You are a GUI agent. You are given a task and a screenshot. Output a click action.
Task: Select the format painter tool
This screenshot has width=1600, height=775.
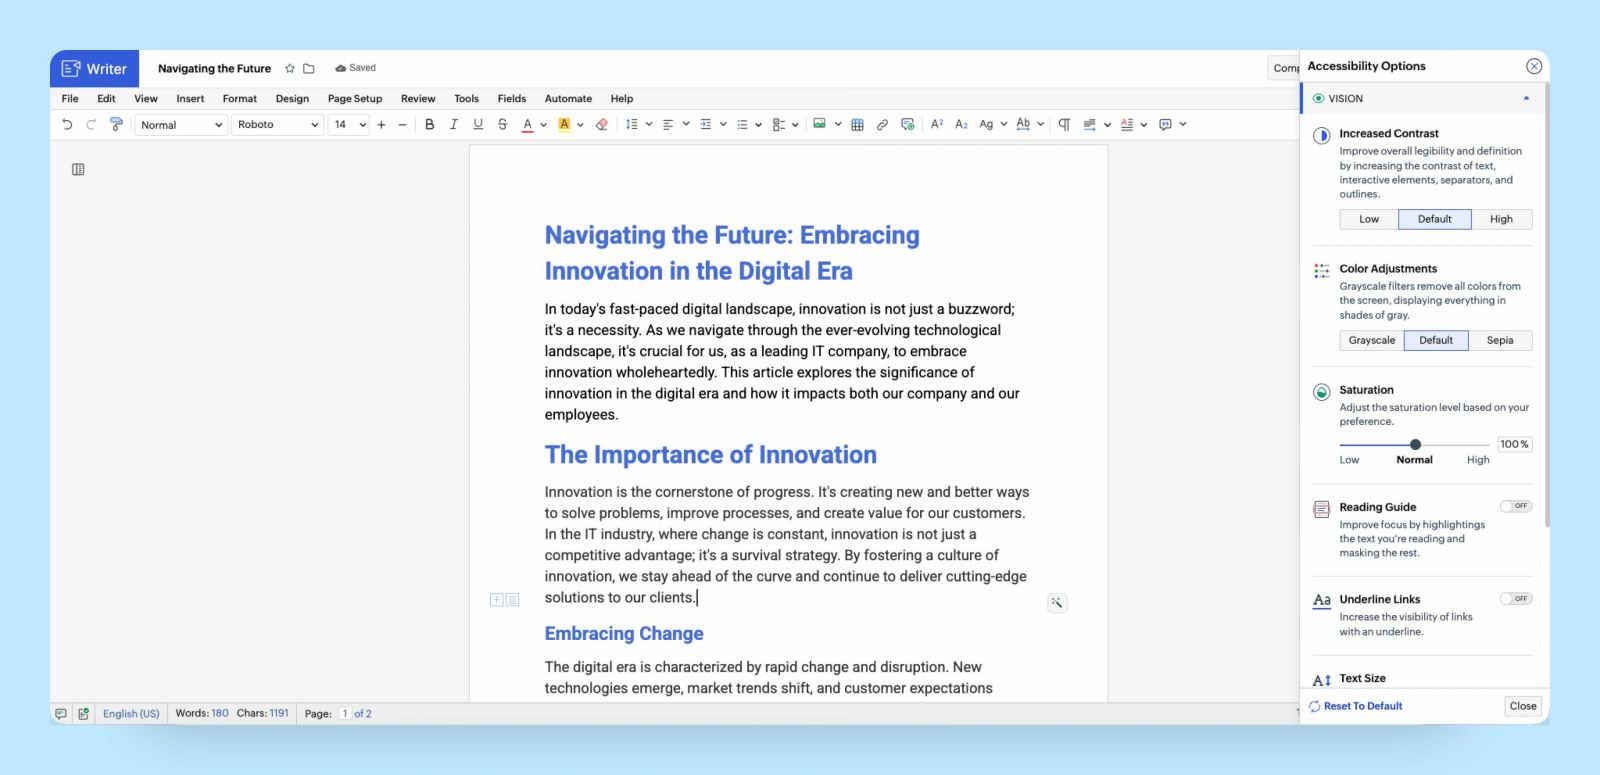[116, 124]
